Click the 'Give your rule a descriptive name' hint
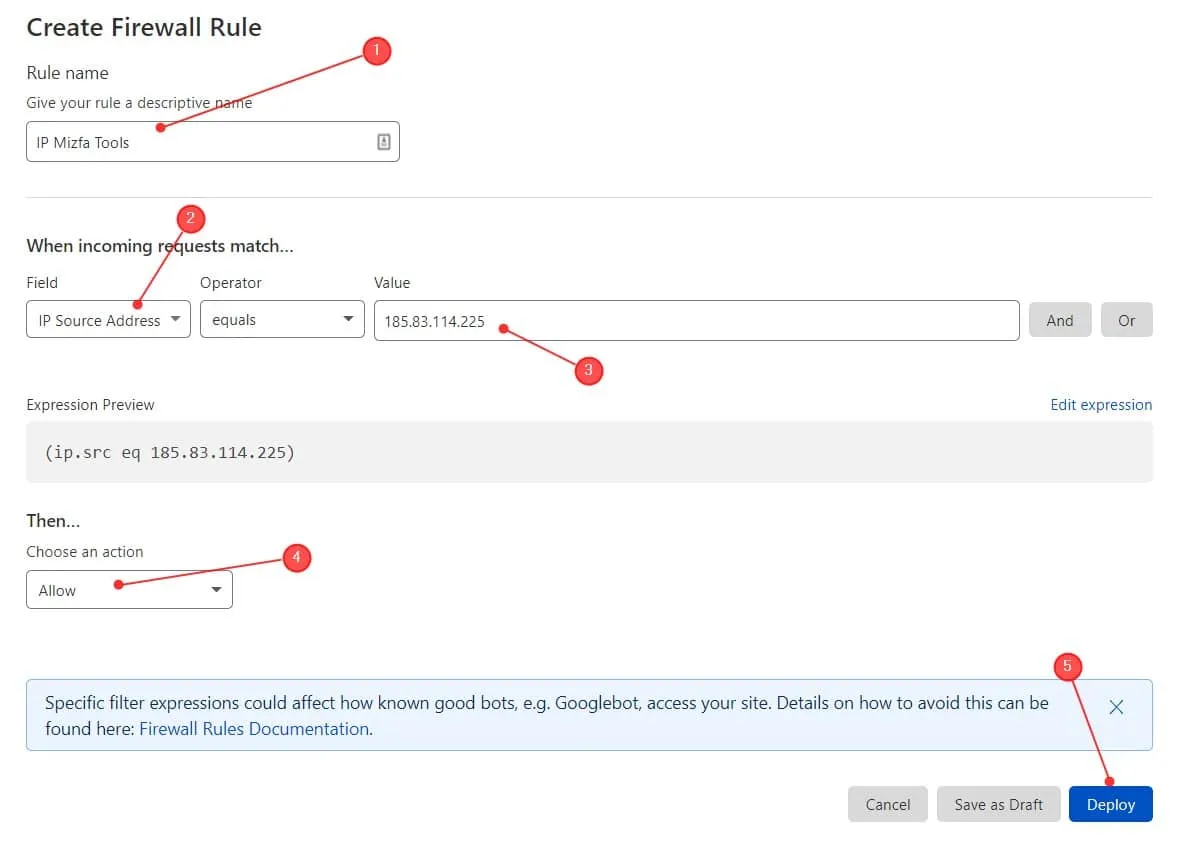Screen dimensions: 1187x845 139,102
